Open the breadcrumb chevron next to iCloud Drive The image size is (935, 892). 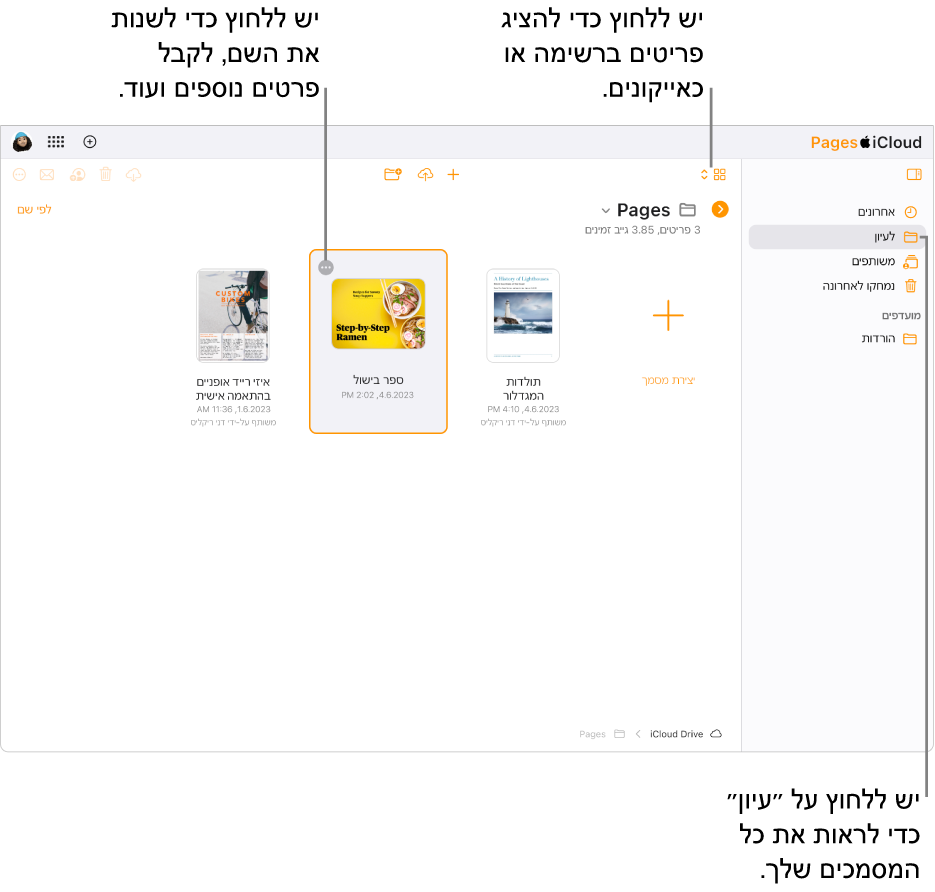[x=637, y=733]
